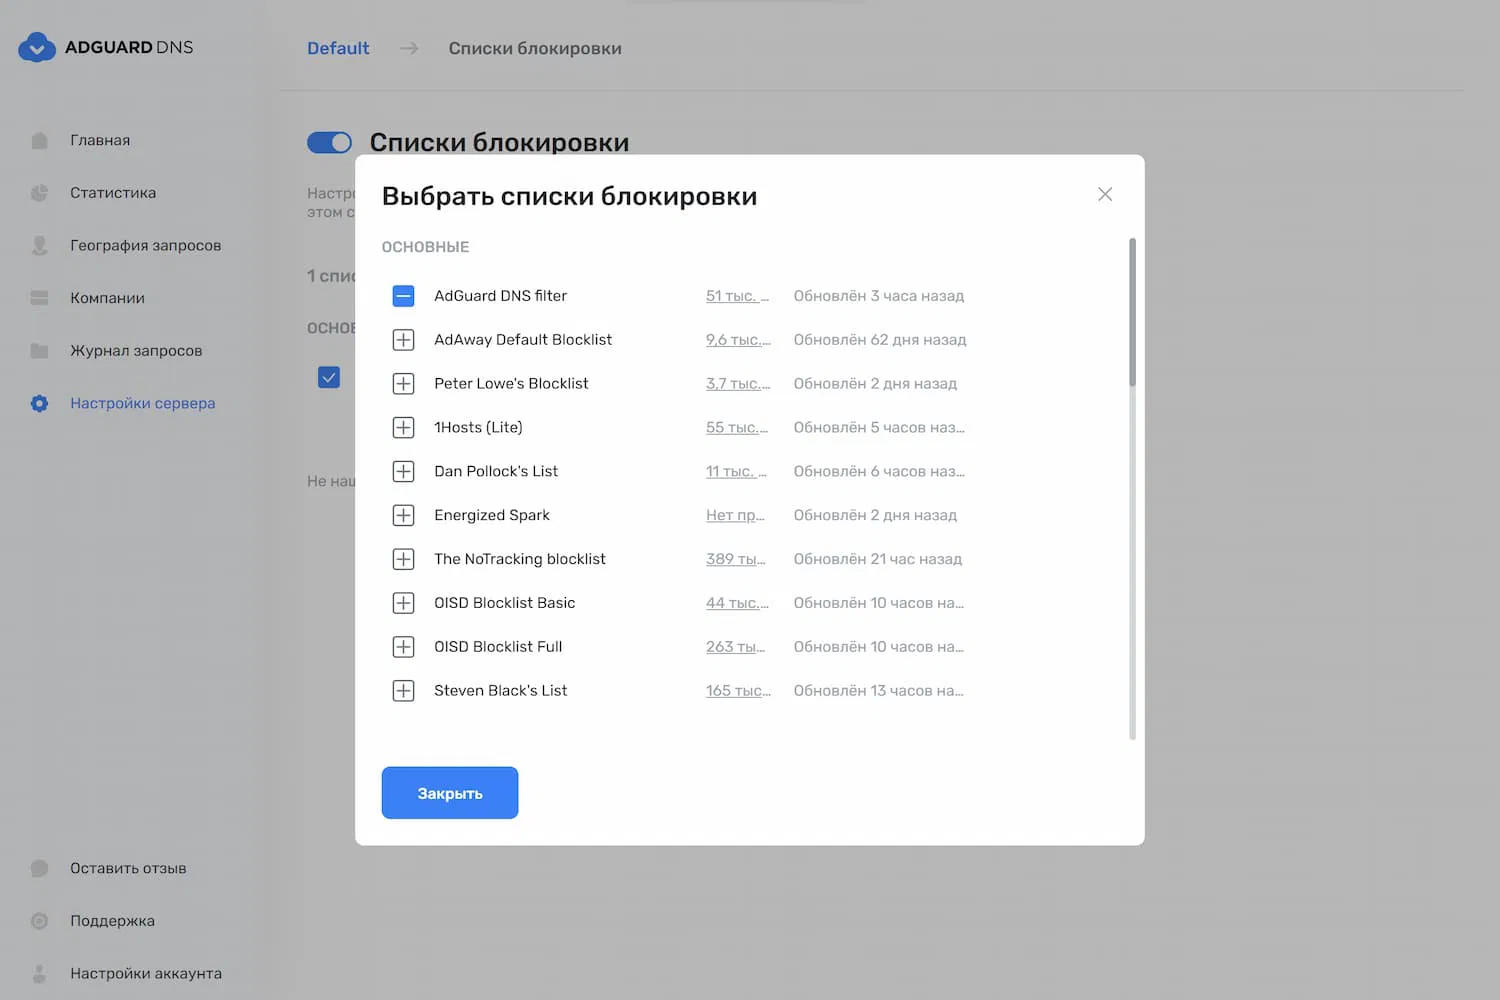Viewport: 1500px width, 1000px height.
Task: Click the Журнал запросов folder icon
Action: 40,351
